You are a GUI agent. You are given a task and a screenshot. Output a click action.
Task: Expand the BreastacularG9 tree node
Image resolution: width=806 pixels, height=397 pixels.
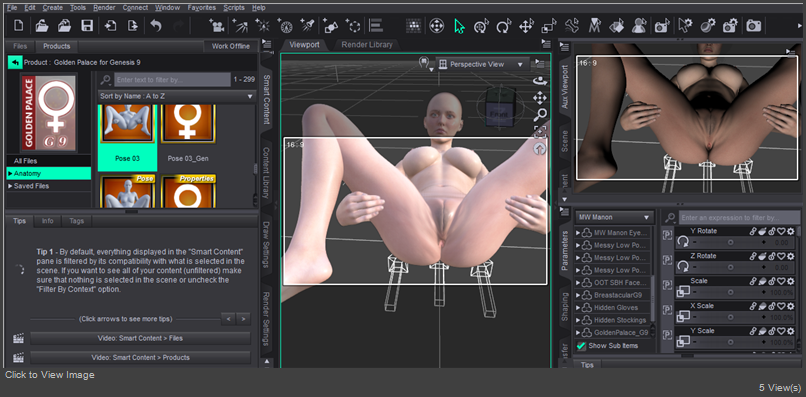[x=578, y=295]
